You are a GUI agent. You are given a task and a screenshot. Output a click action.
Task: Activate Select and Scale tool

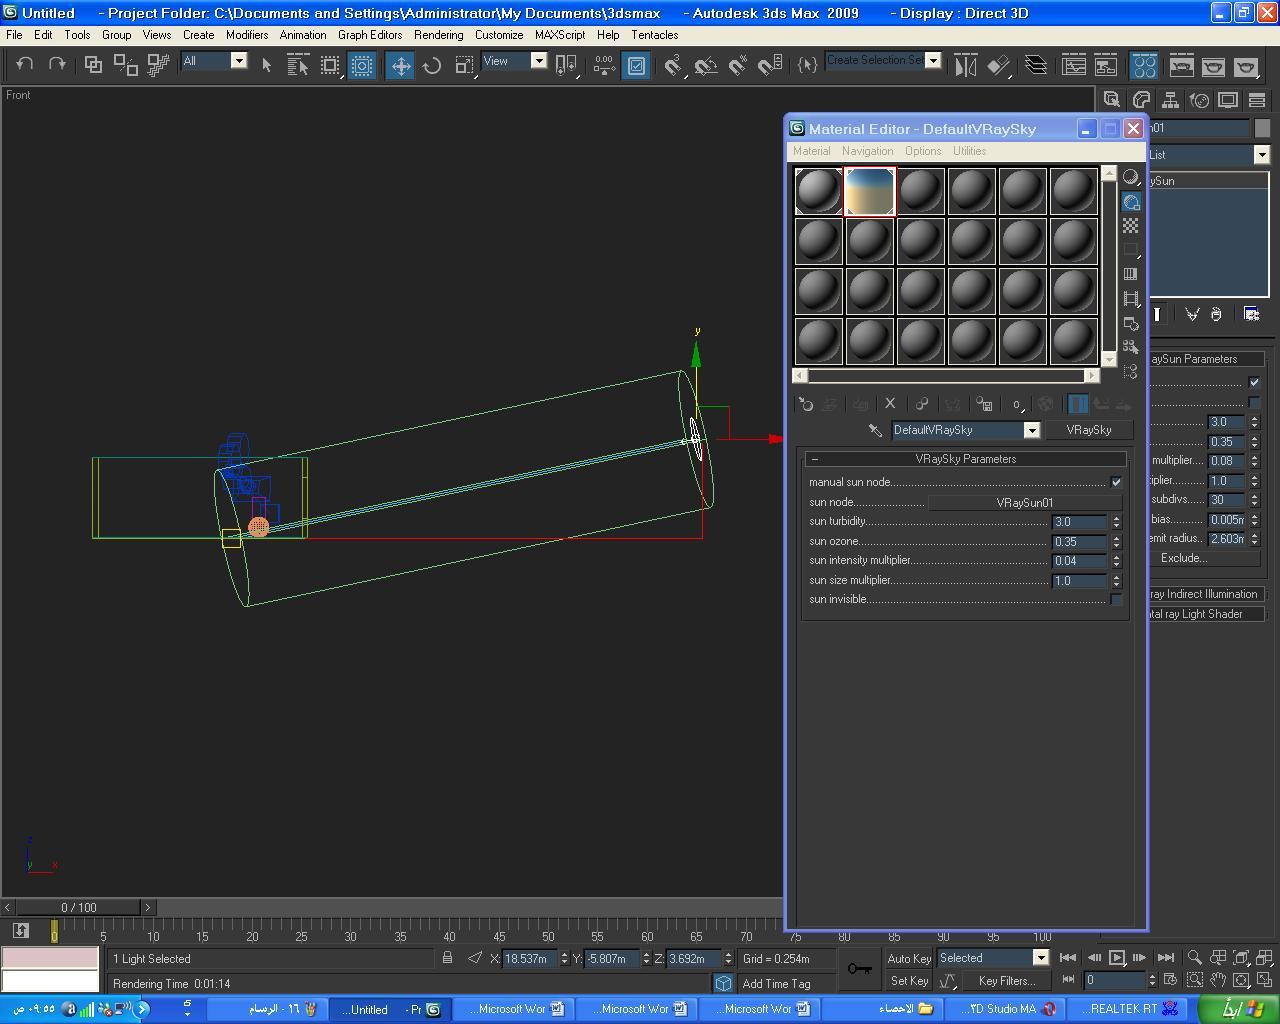[464, 65]
